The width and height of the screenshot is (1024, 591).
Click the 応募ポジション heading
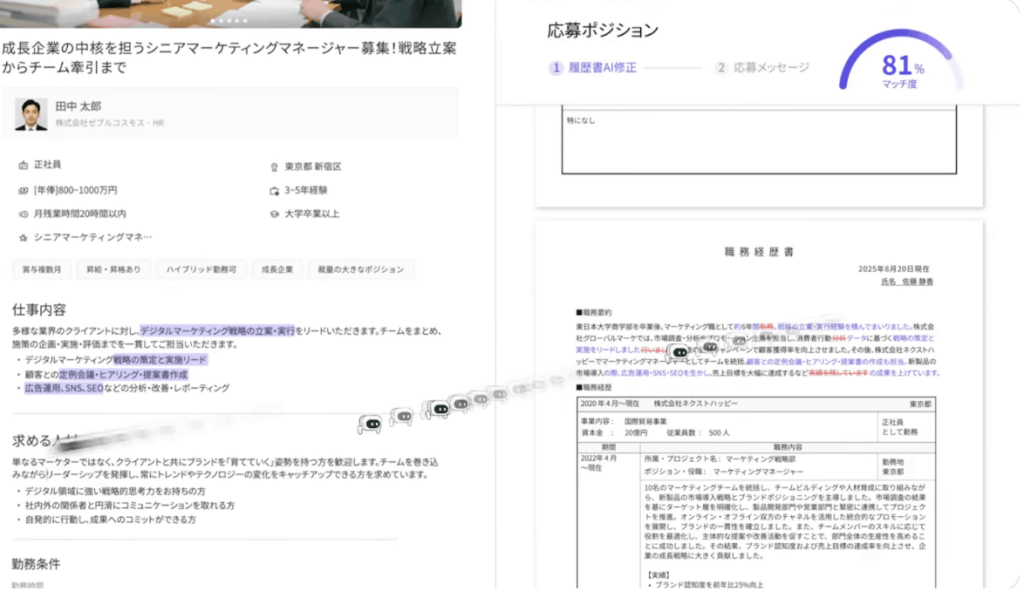click(603, 31)
